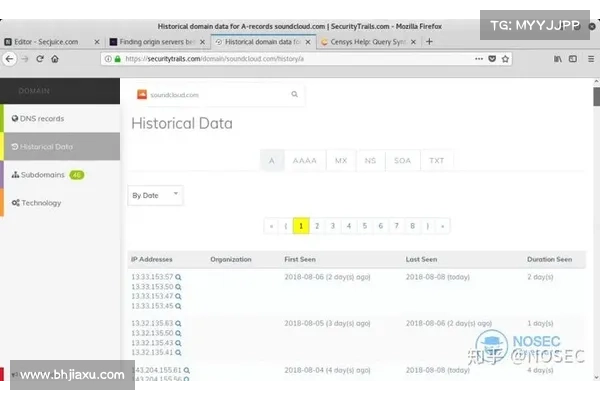Screen dimensions: 600x400
Task: Go to next page in pagination
Action: [428, 226]
